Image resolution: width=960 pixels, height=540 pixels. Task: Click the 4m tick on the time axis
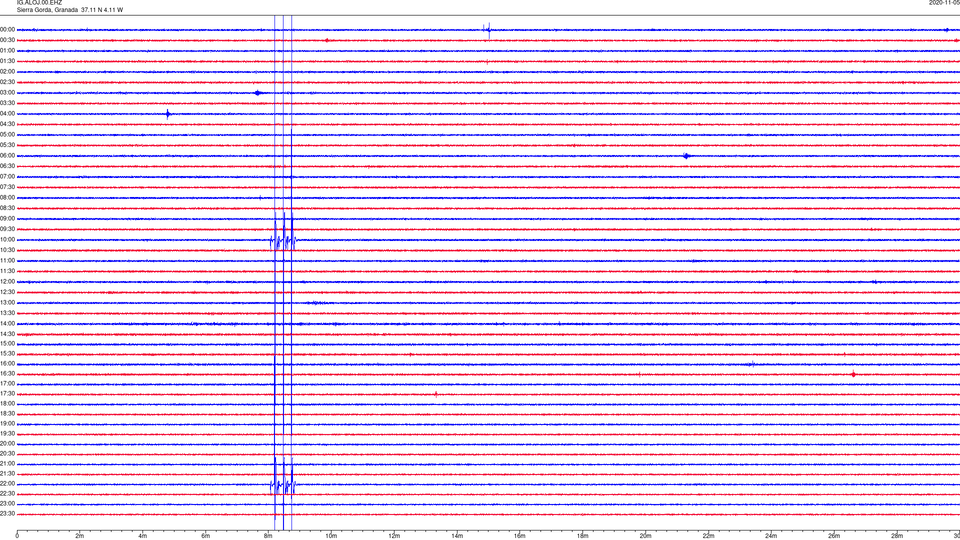point(143,536)
